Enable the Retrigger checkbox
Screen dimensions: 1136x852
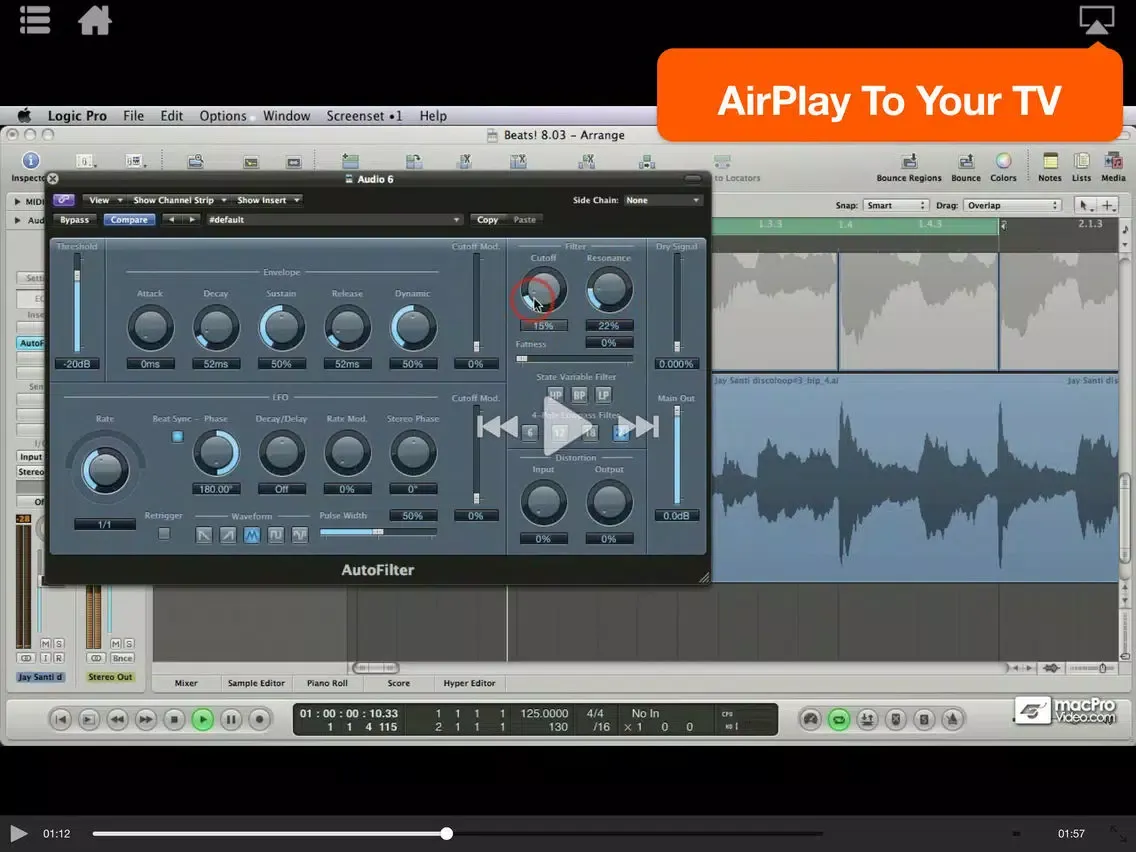click(x=164, y=534)
